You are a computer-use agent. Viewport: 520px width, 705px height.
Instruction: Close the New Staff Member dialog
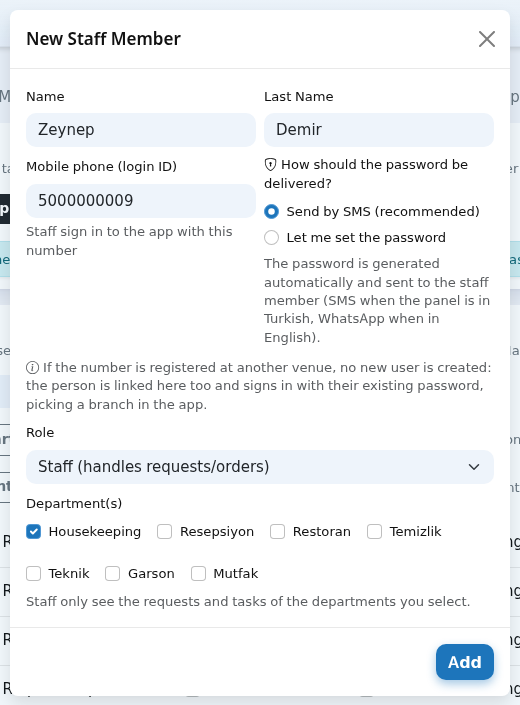[x=487, y=39]
